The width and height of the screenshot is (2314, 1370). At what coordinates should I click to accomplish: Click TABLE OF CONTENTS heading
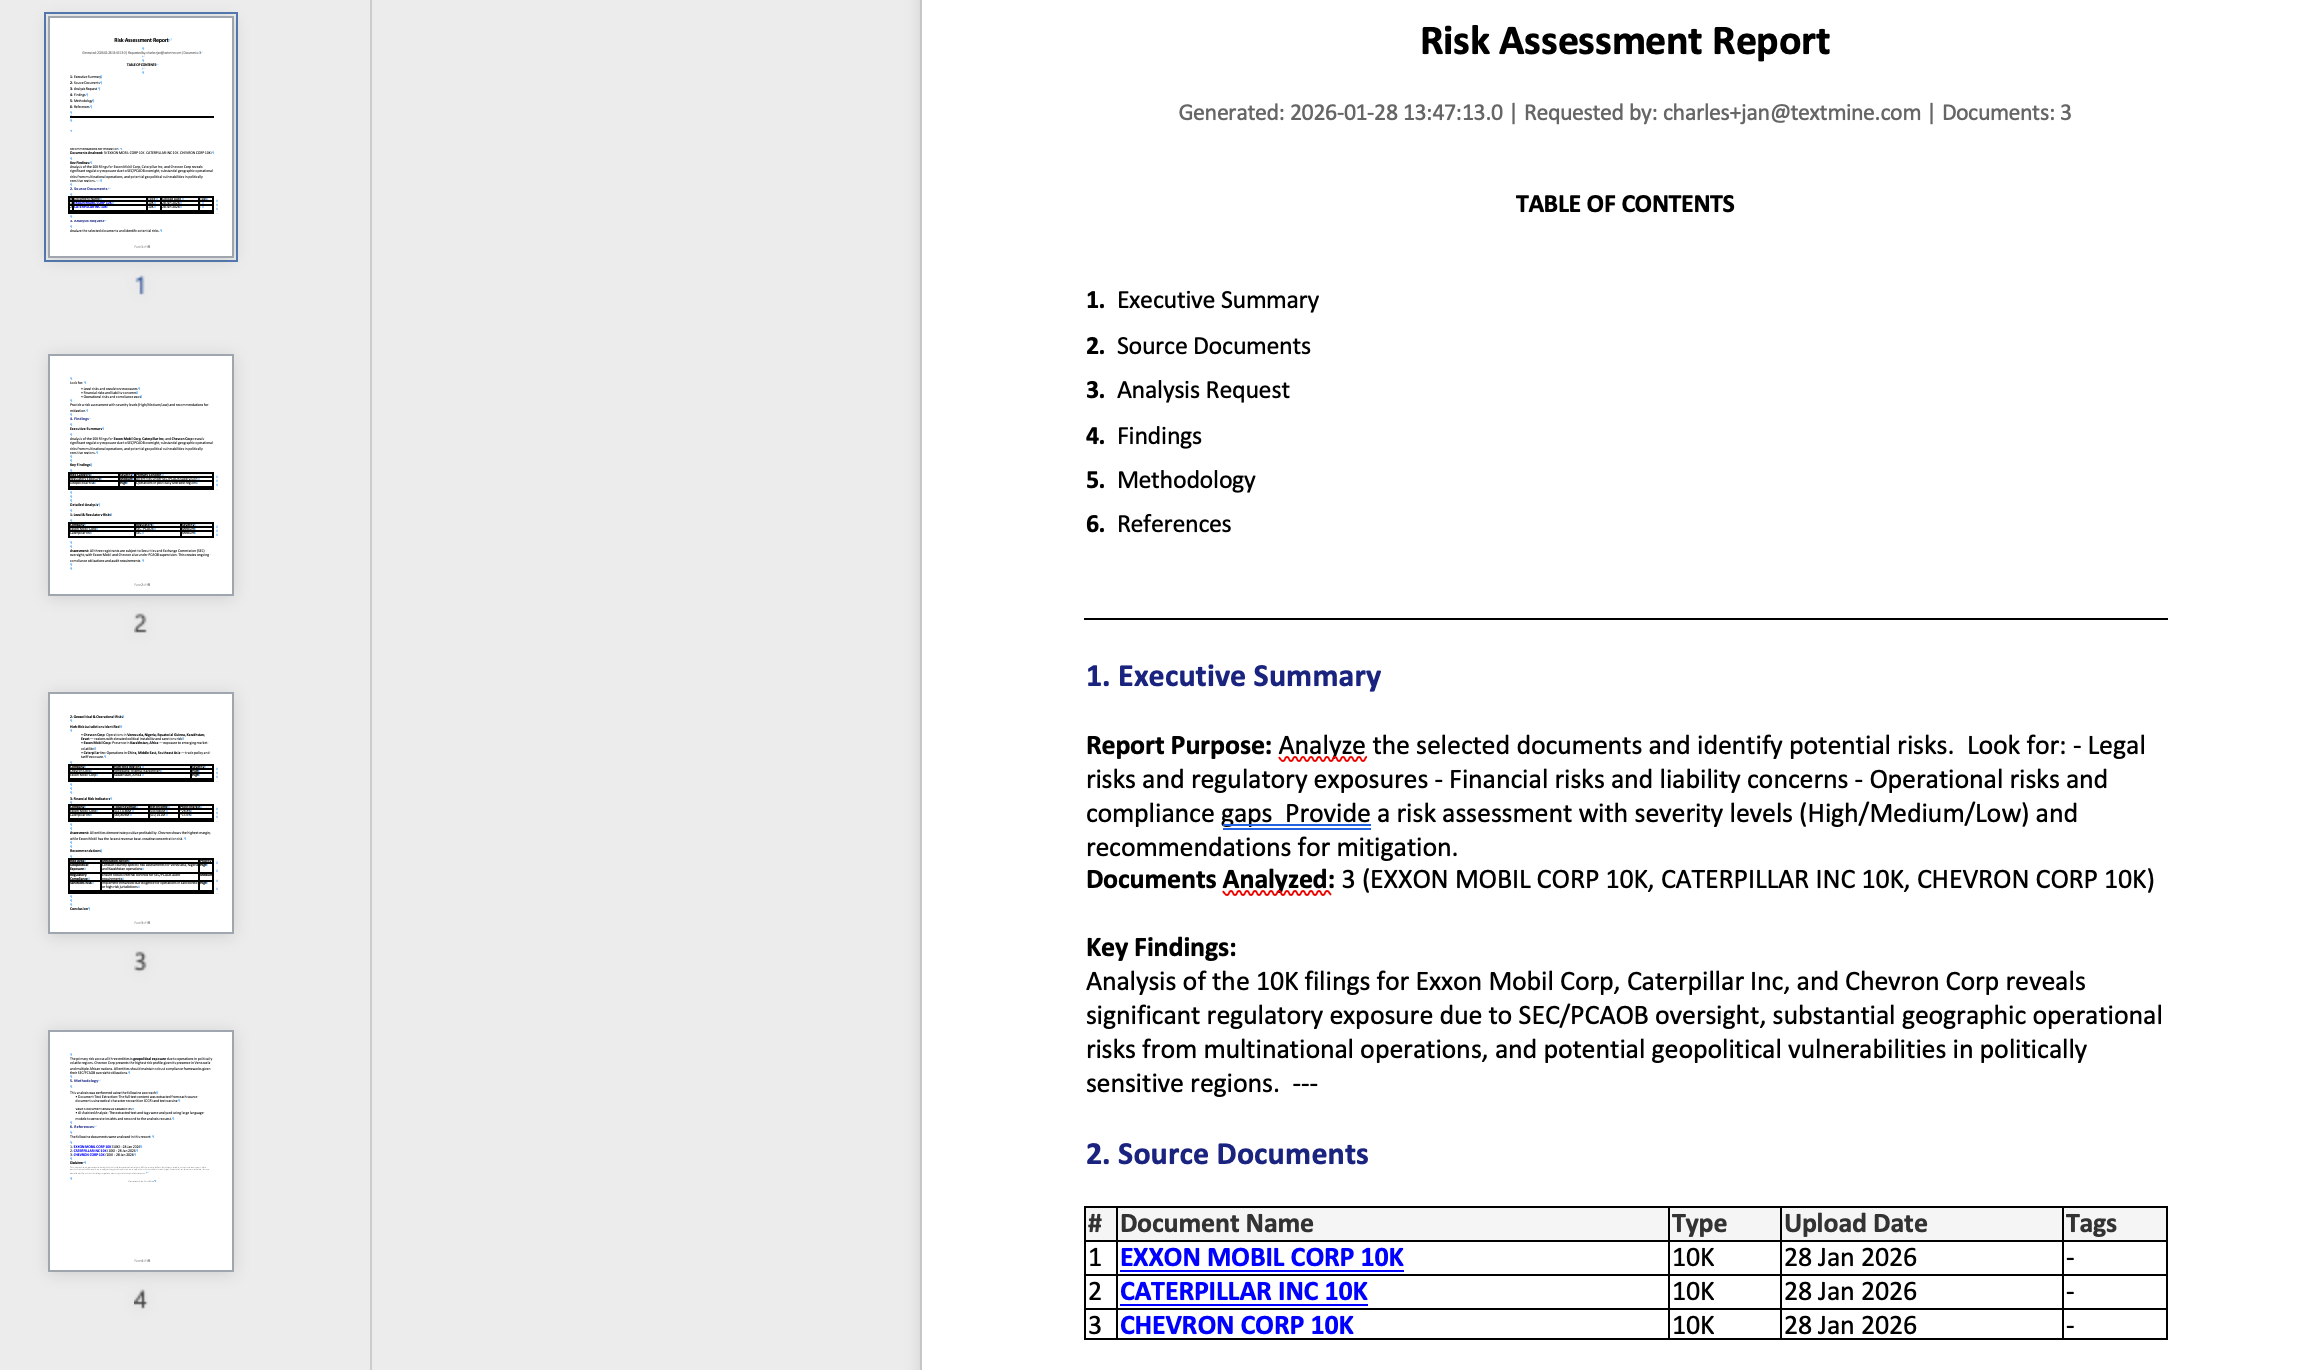(x=1625, y=204)
